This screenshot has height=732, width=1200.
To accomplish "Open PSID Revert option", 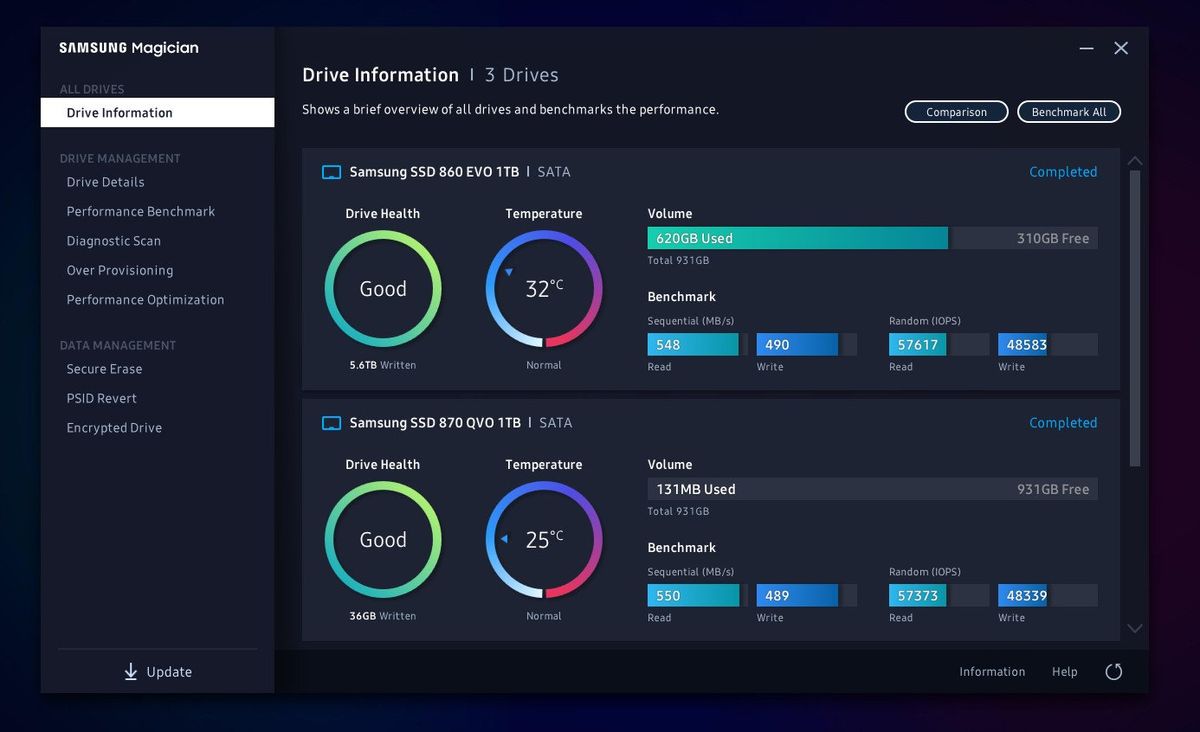I will (101, 398).
